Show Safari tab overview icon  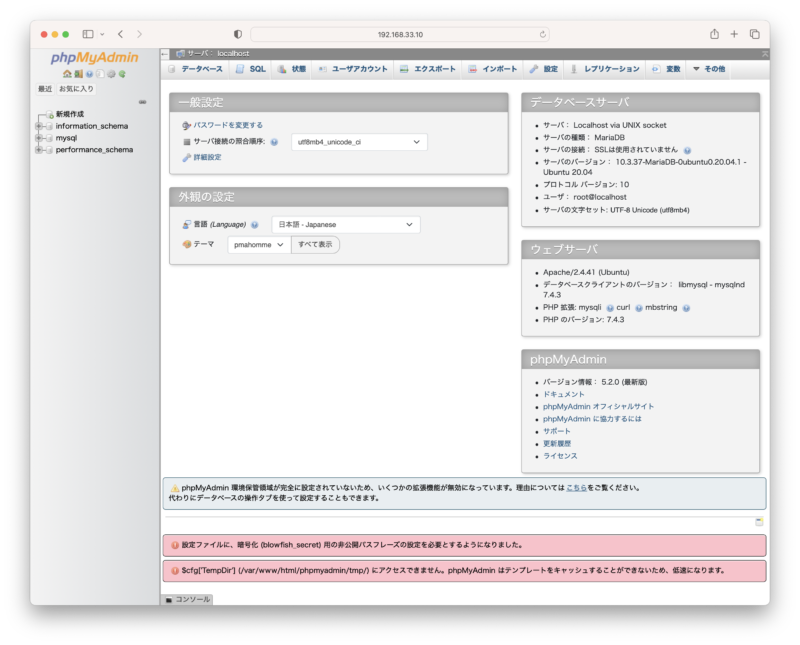(x=755, y=34)
